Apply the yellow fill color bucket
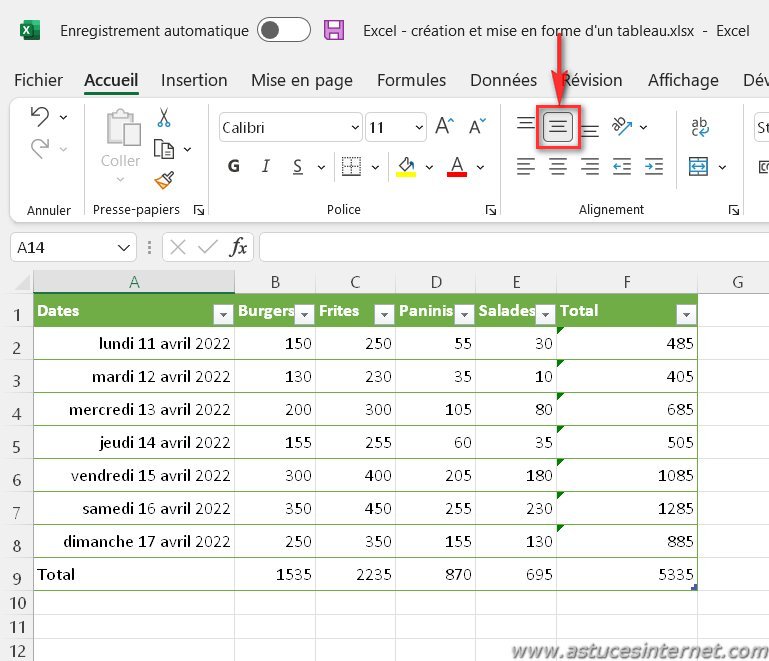 pos(406,167)
